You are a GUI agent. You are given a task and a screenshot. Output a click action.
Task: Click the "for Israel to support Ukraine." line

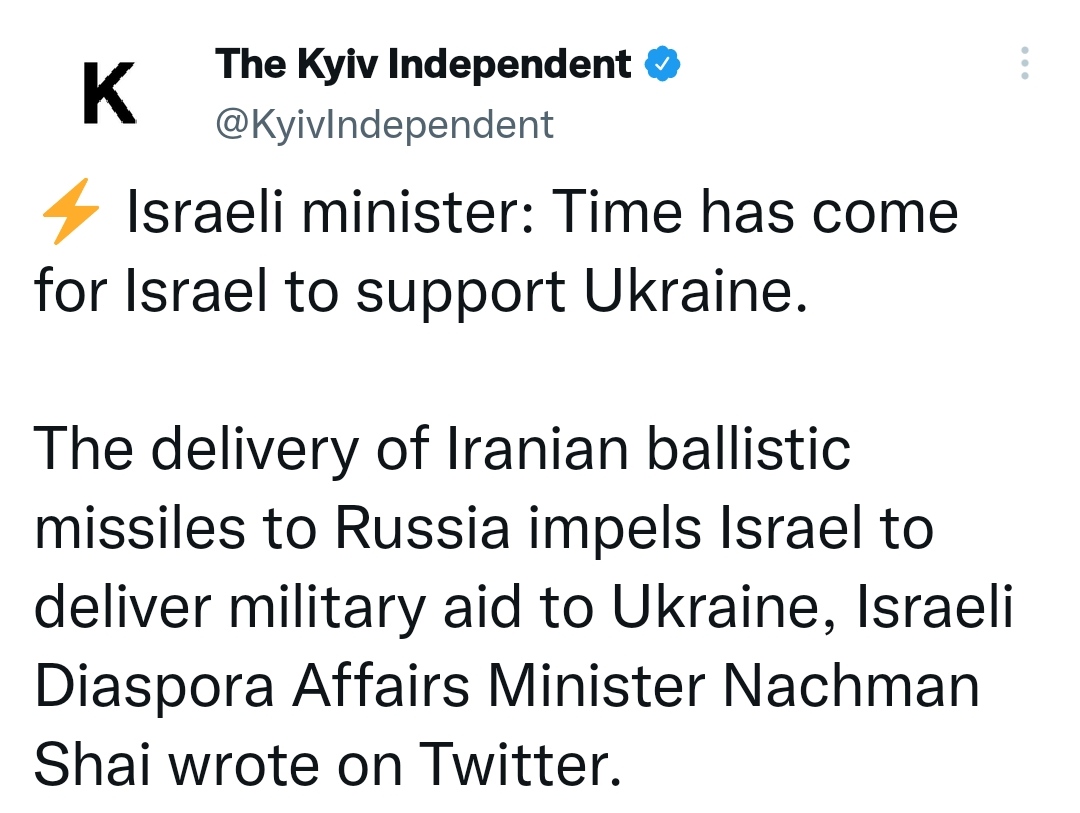click(x=420, y=293)
